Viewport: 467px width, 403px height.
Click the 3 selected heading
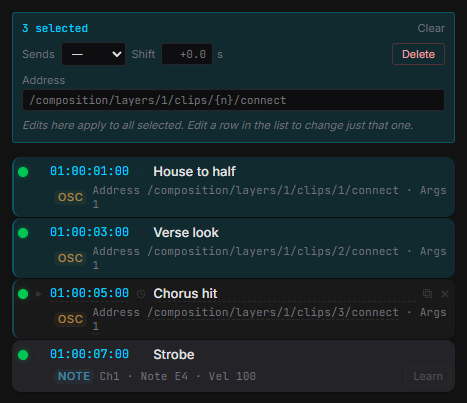pos(55,28)
